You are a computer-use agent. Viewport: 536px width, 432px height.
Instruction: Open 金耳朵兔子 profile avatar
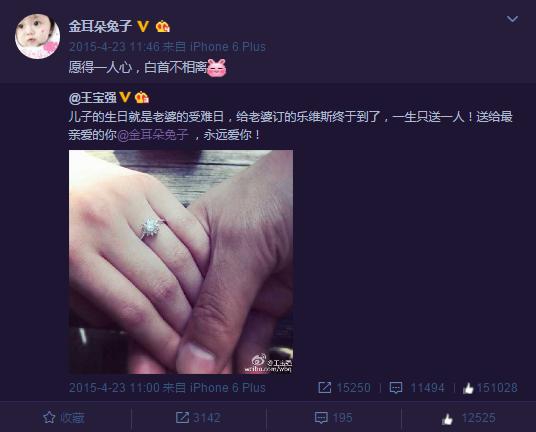(37, 36)
